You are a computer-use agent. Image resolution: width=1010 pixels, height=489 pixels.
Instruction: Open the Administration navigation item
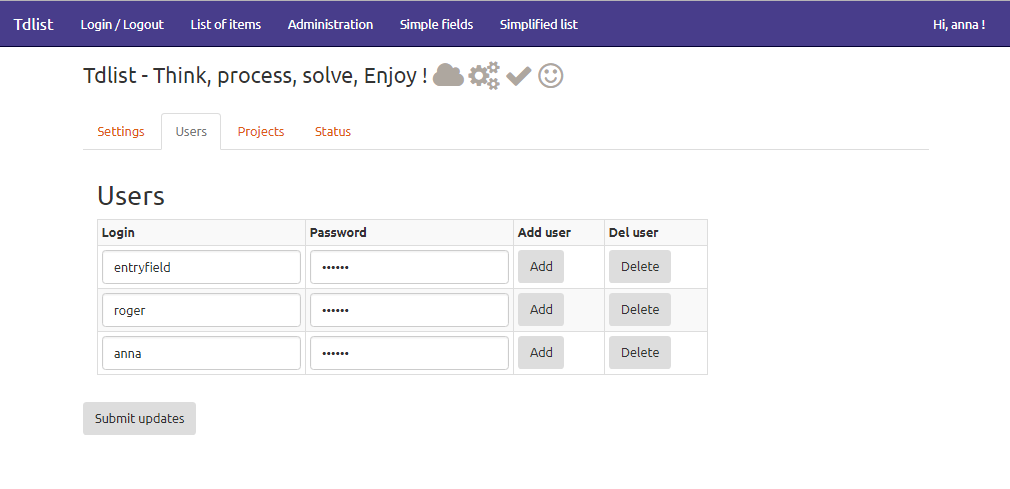[x=330, y=24]
